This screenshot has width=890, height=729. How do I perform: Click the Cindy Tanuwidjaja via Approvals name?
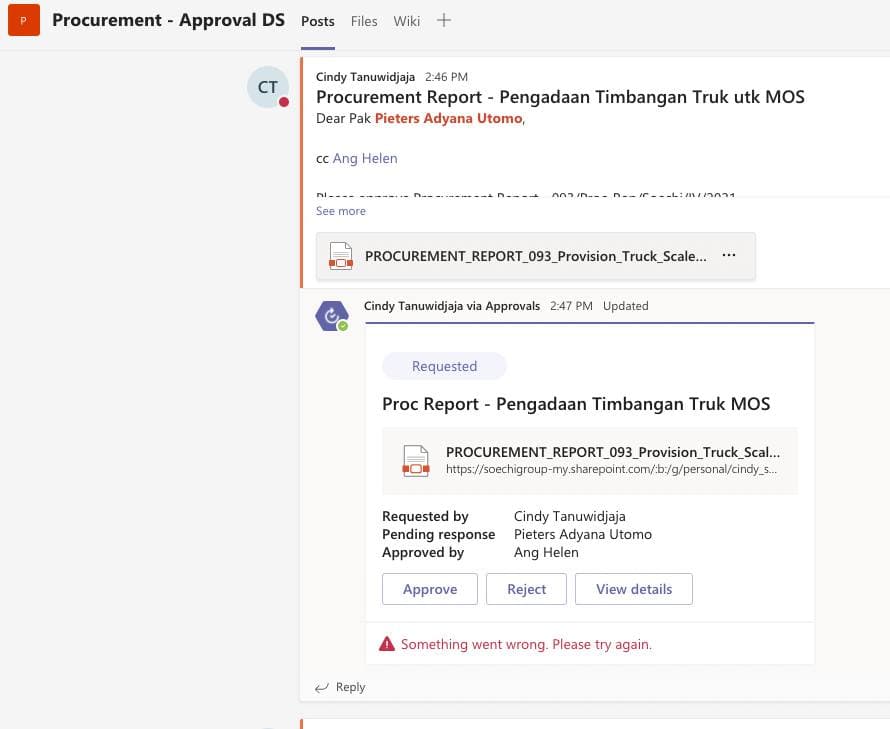point(452,306)
